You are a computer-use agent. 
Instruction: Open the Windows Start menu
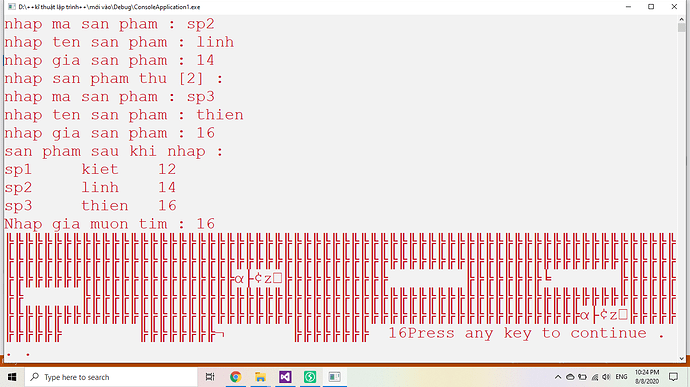(12, 377)
